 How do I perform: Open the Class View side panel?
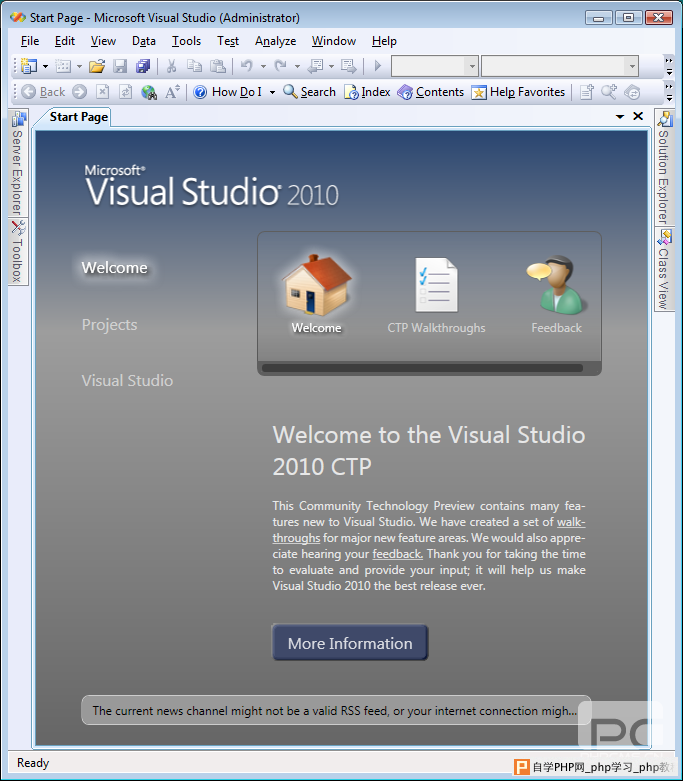[664, 269]
